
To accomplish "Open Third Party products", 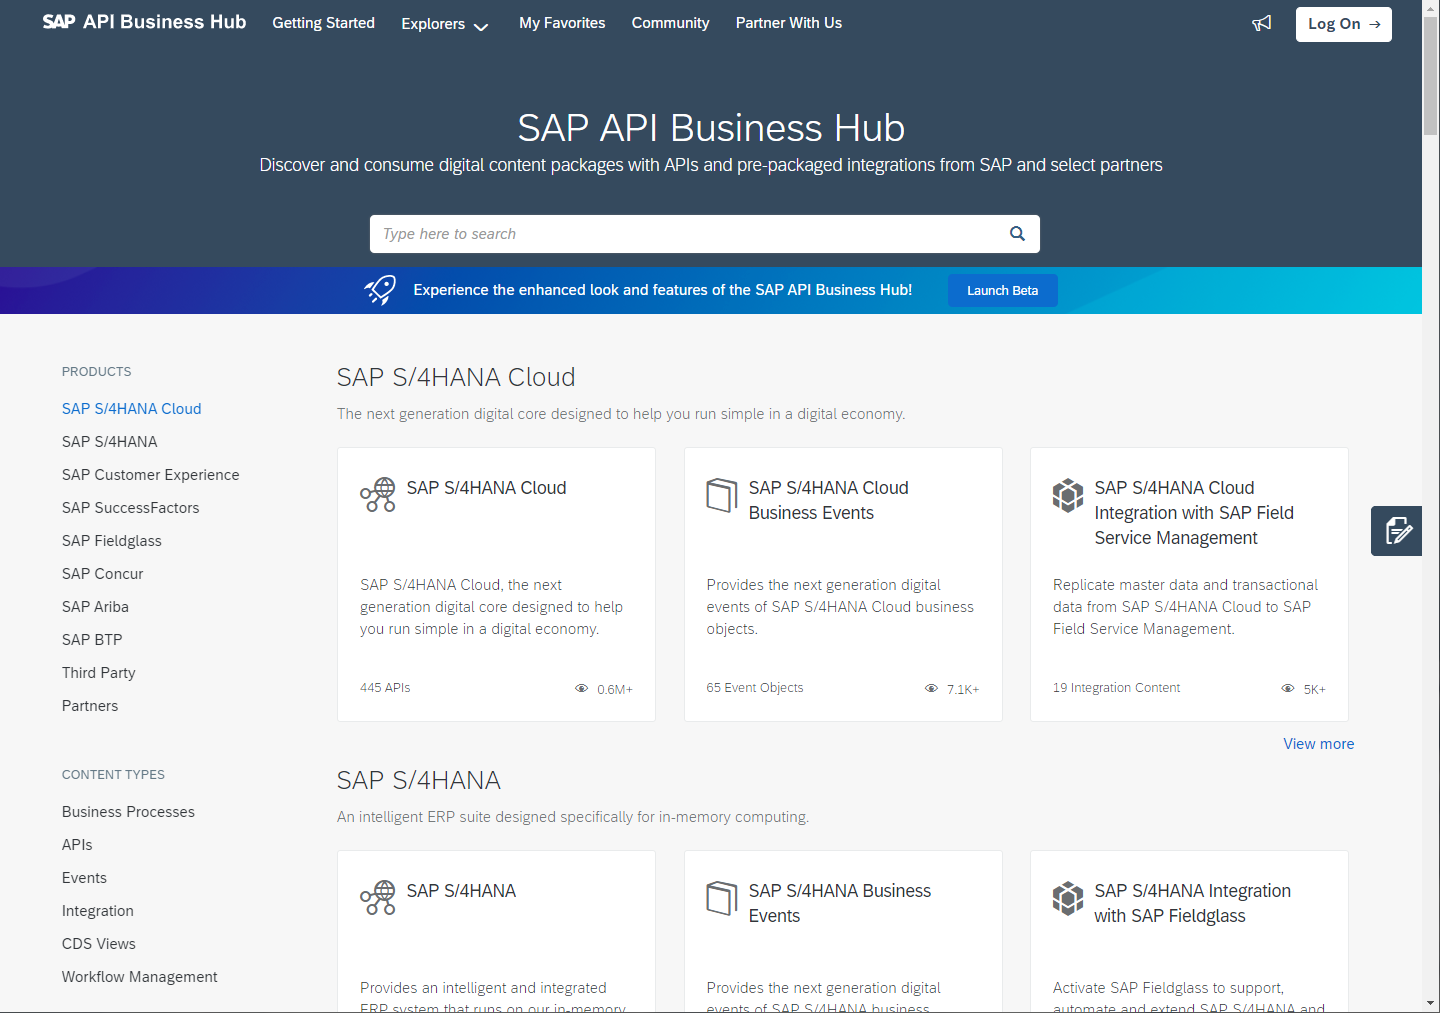I will (99, 673).
